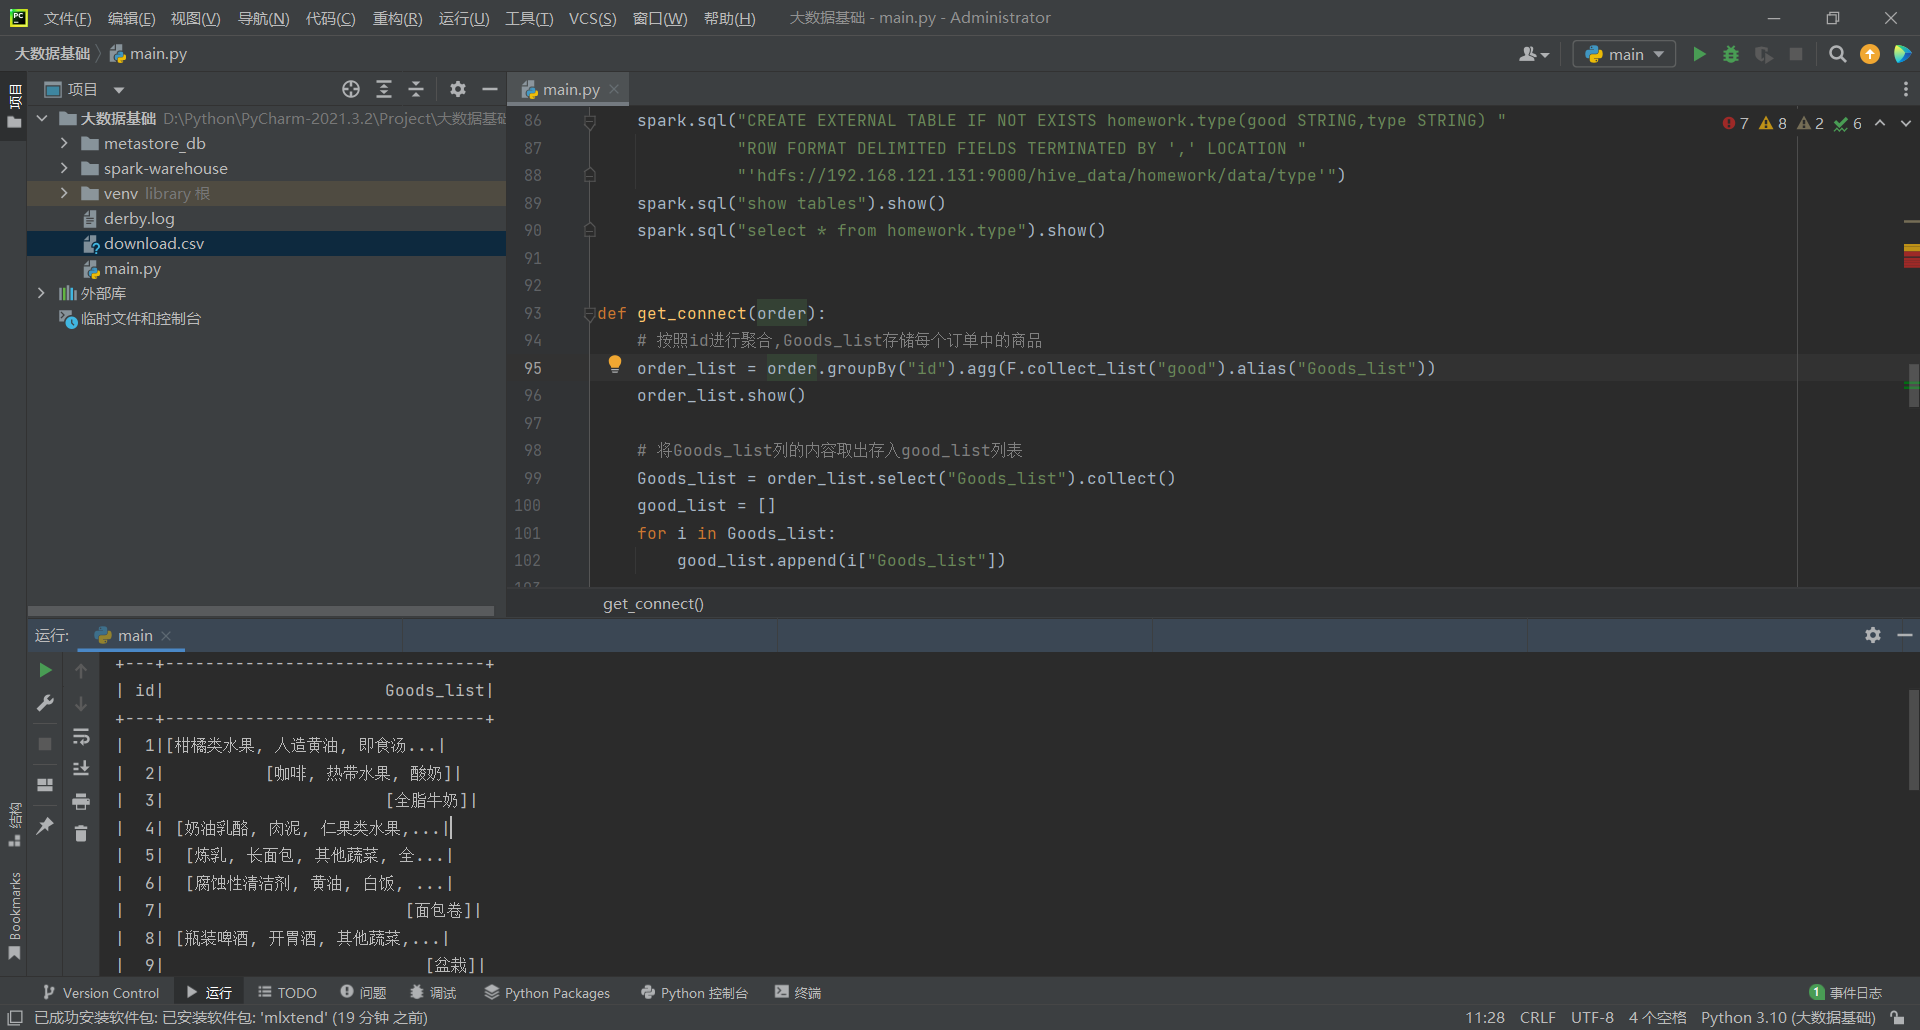The width and height of the screenshot is (1920, 1030).
Task: Open project panel settings gear
Action: [458, 89]
